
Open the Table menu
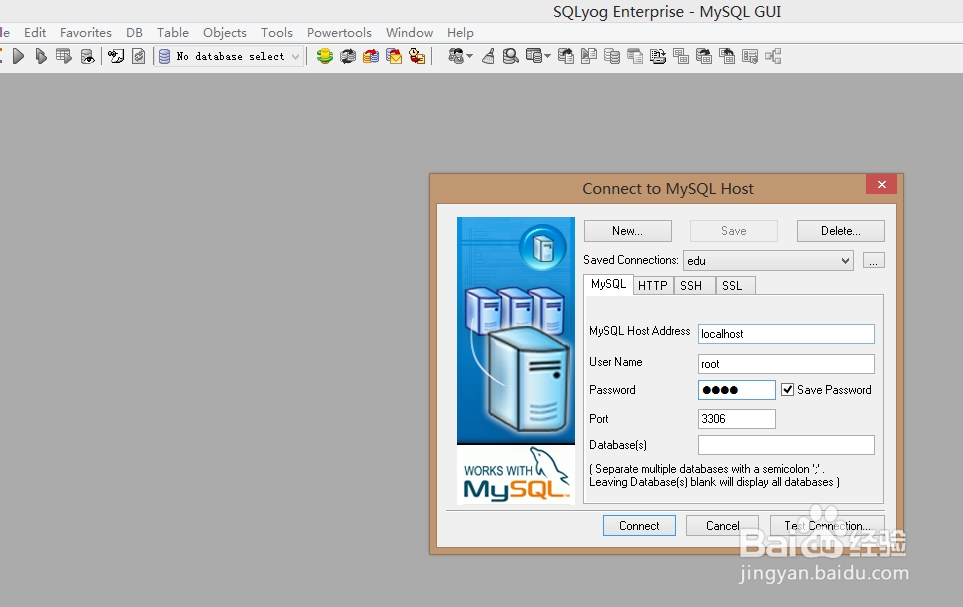(173, 33)
